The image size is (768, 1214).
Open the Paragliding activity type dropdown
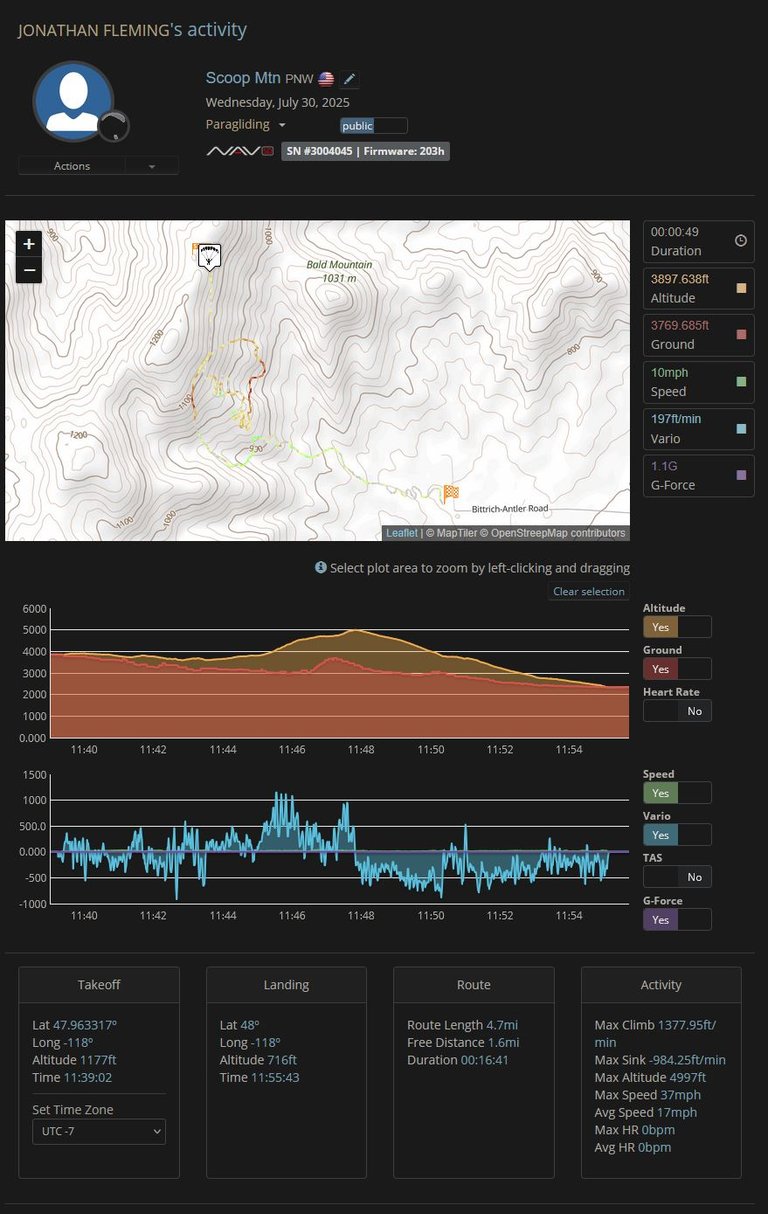click(246, 125)
